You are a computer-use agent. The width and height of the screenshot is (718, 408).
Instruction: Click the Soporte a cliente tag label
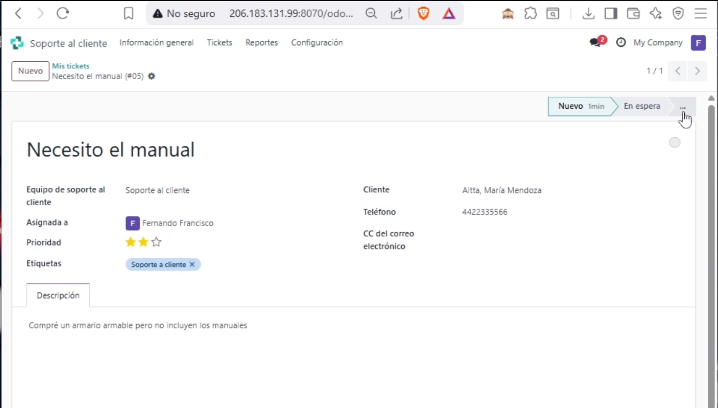[x=158, y=264]
